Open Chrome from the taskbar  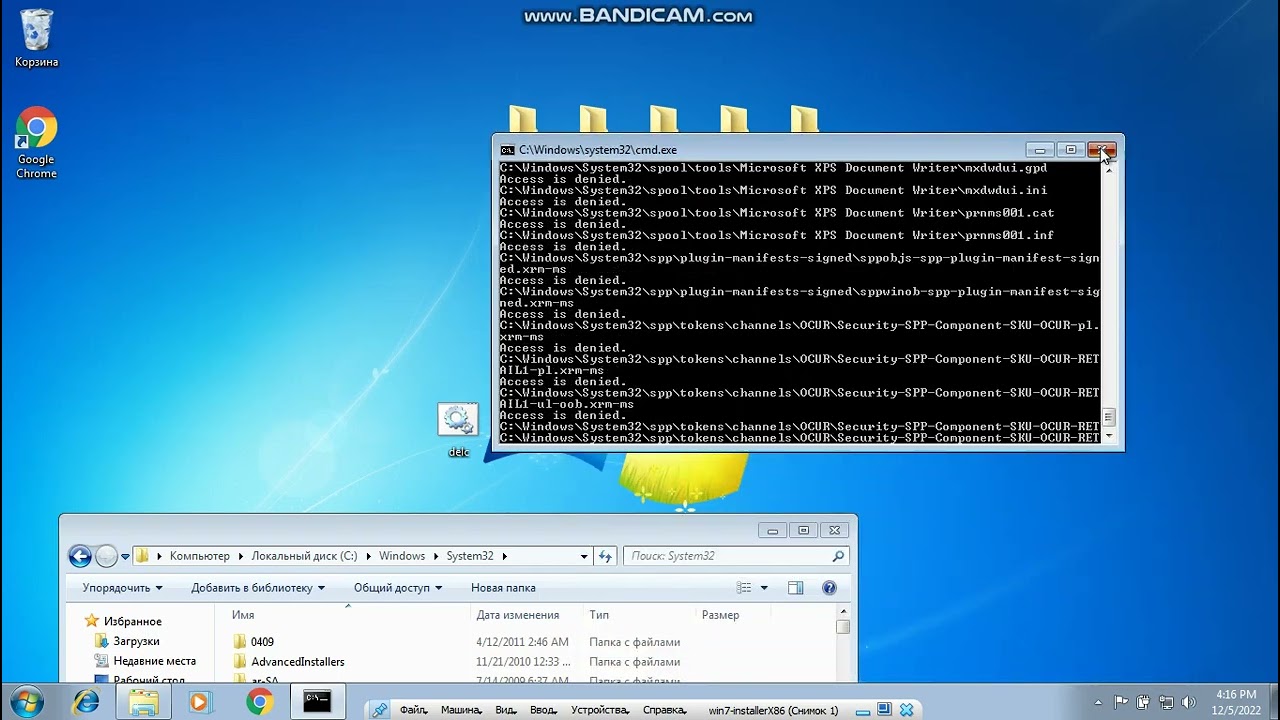click(x=260, y=702)
